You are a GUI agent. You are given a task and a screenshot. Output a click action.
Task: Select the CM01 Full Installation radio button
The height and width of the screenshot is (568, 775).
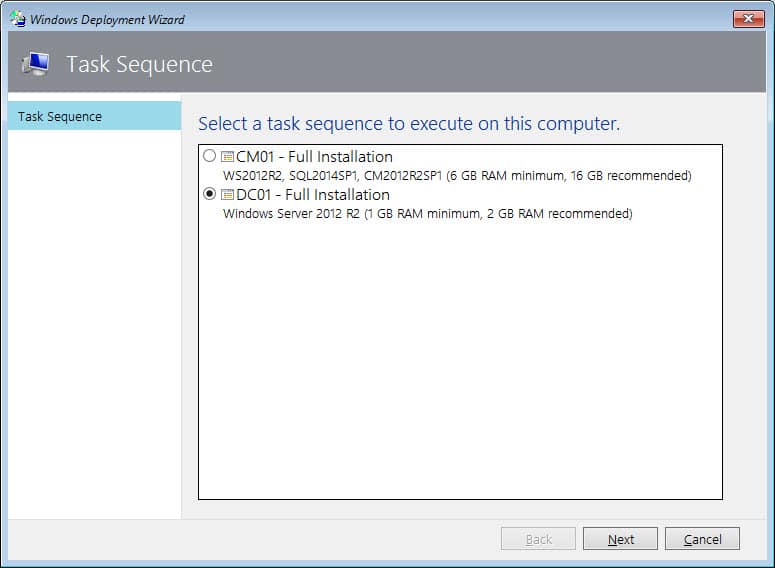[x=209, y=157]
